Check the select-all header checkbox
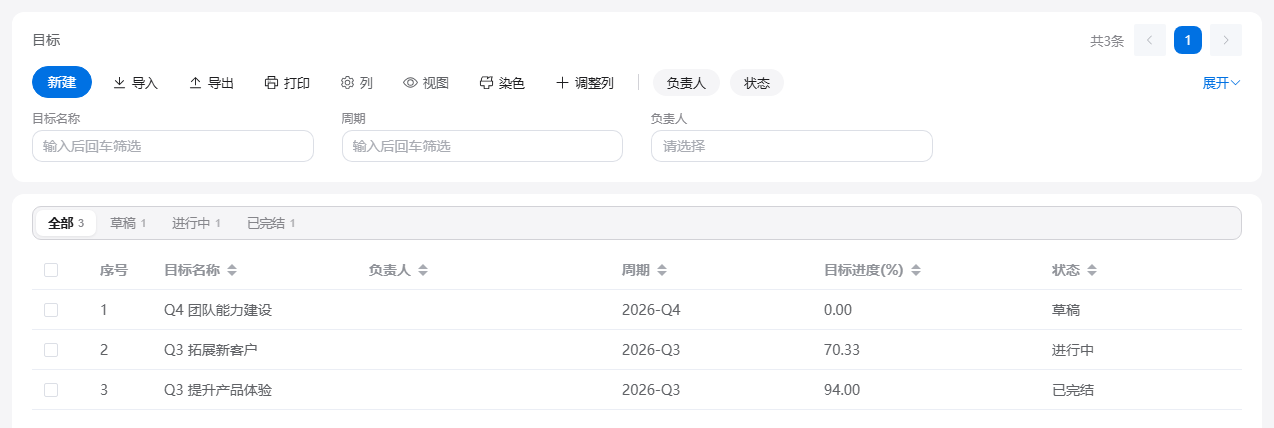The width and height of the screenshot is (1274, 428). click(x=51, y=270)
